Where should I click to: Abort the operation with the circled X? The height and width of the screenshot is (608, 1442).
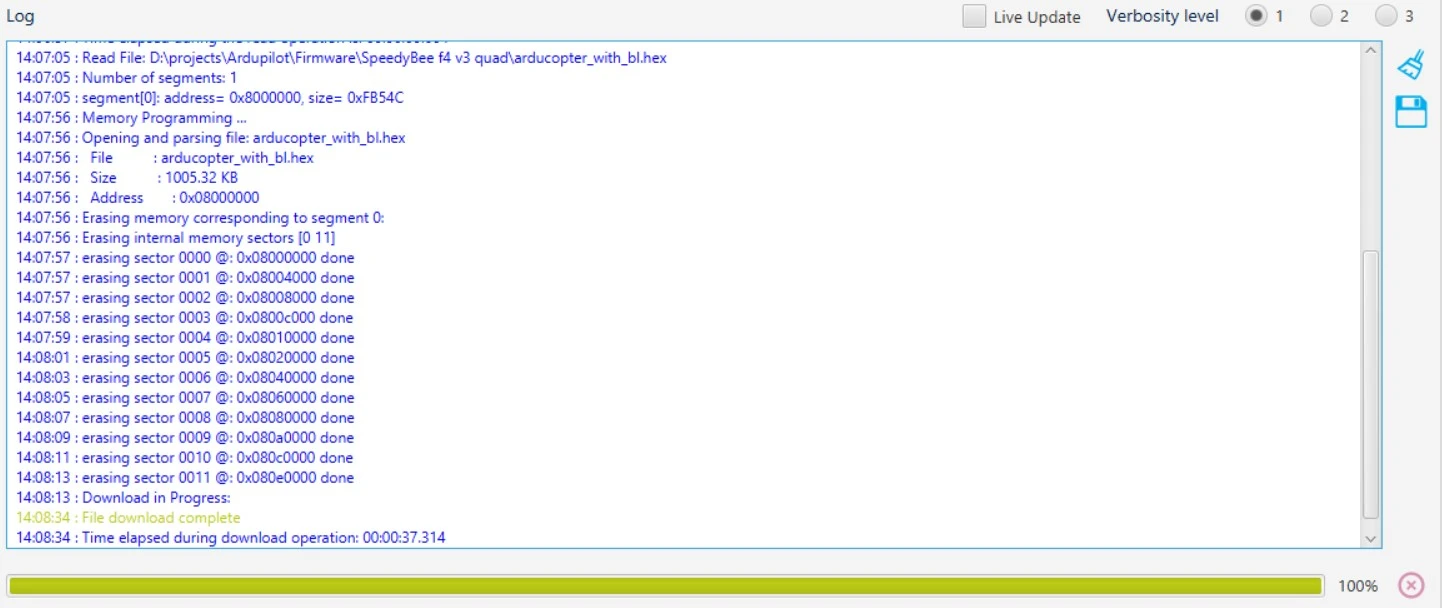pyautogui.click(x=1410, y=585)
